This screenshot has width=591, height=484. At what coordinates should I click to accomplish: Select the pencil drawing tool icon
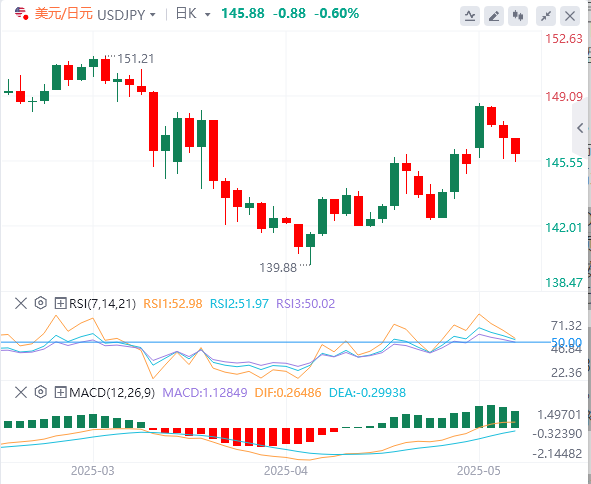coord(494,16)
